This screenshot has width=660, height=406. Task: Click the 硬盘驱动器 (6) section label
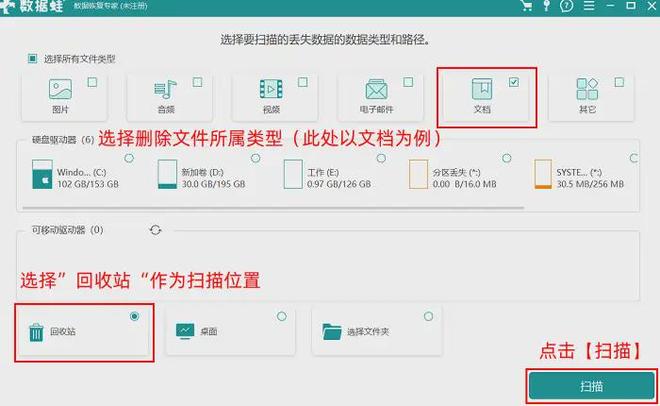click(x=63, y=140)
